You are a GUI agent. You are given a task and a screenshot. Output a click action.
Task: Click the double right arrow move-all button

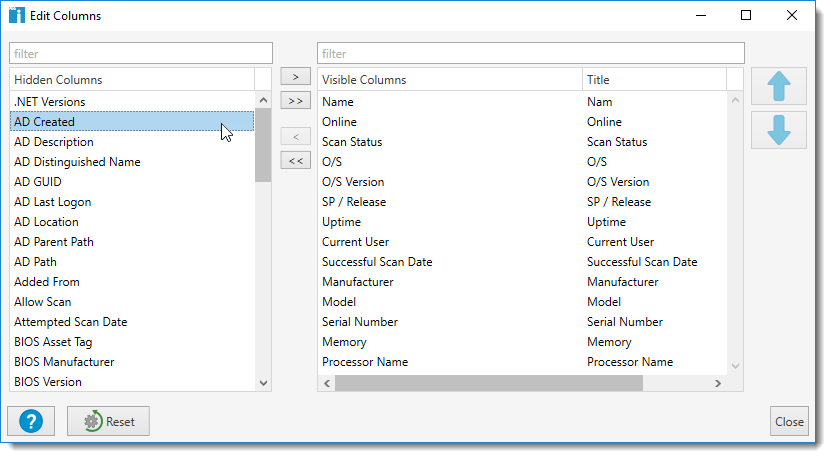(295, 101)
